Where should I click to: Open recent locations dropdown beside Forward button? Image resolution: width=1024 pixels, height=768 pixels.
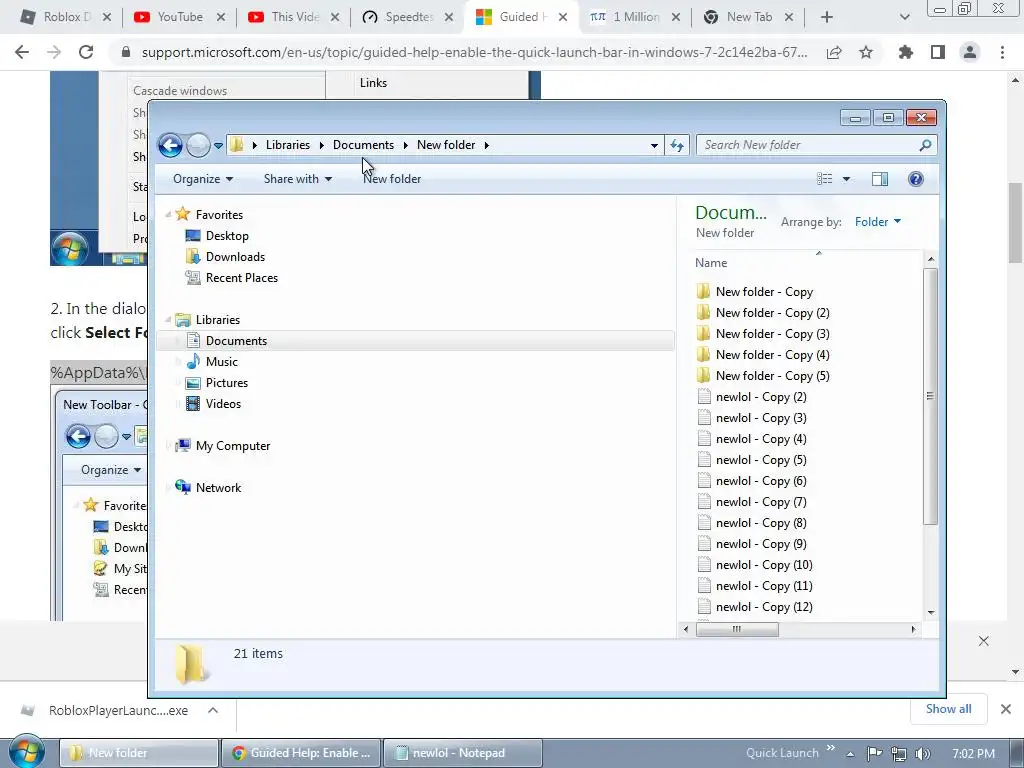218,146
